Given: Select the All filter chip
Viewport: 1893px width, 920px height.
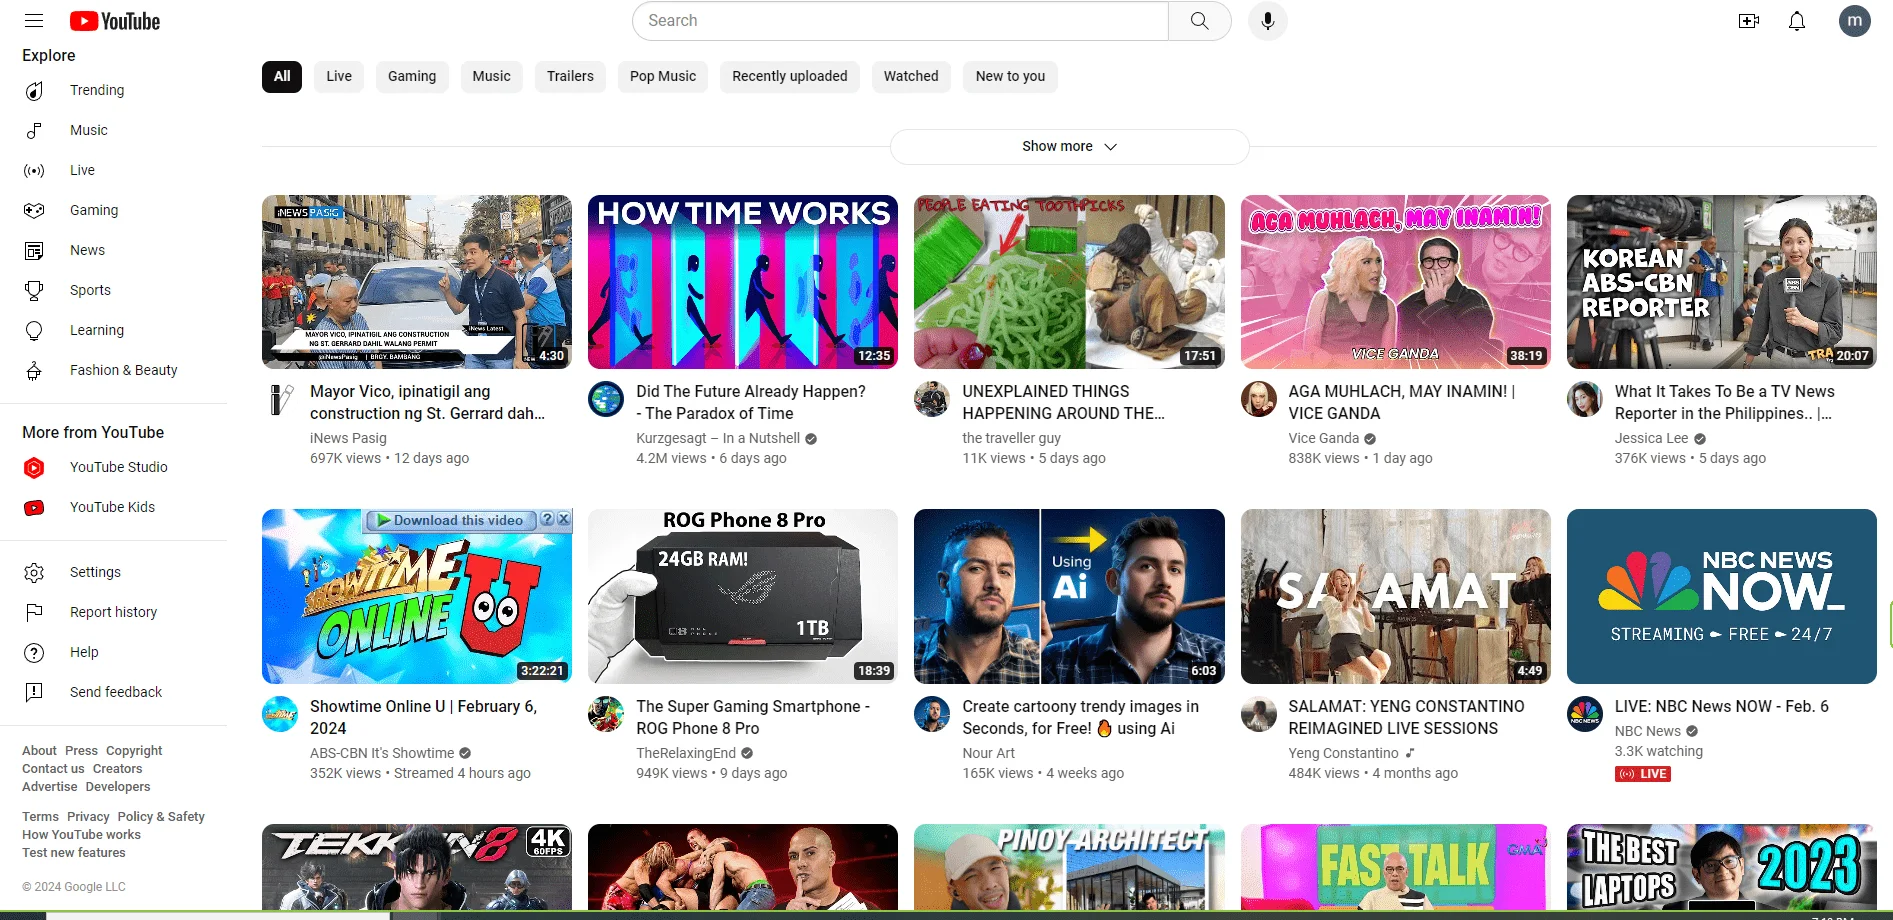Looking at the screenshot, I should pos(282,77).
